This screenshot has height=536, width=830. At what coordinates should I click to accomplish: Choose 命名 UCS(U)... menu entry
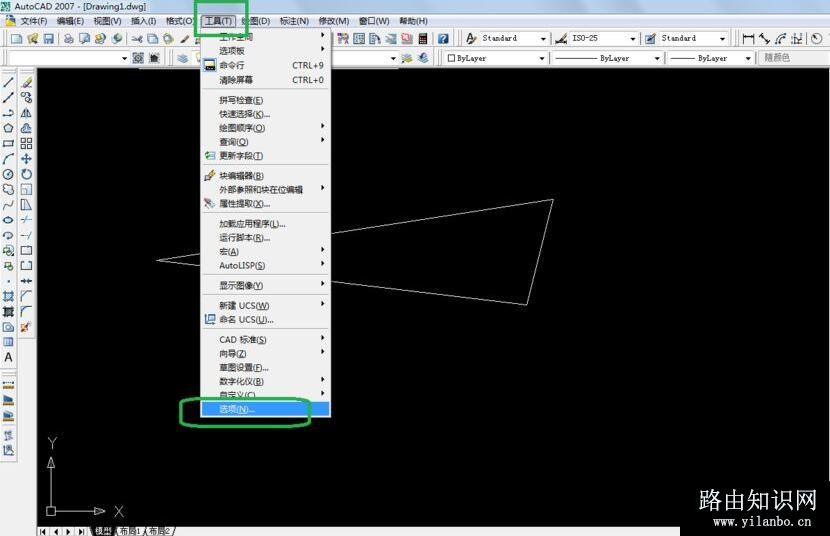coord(266,320)
